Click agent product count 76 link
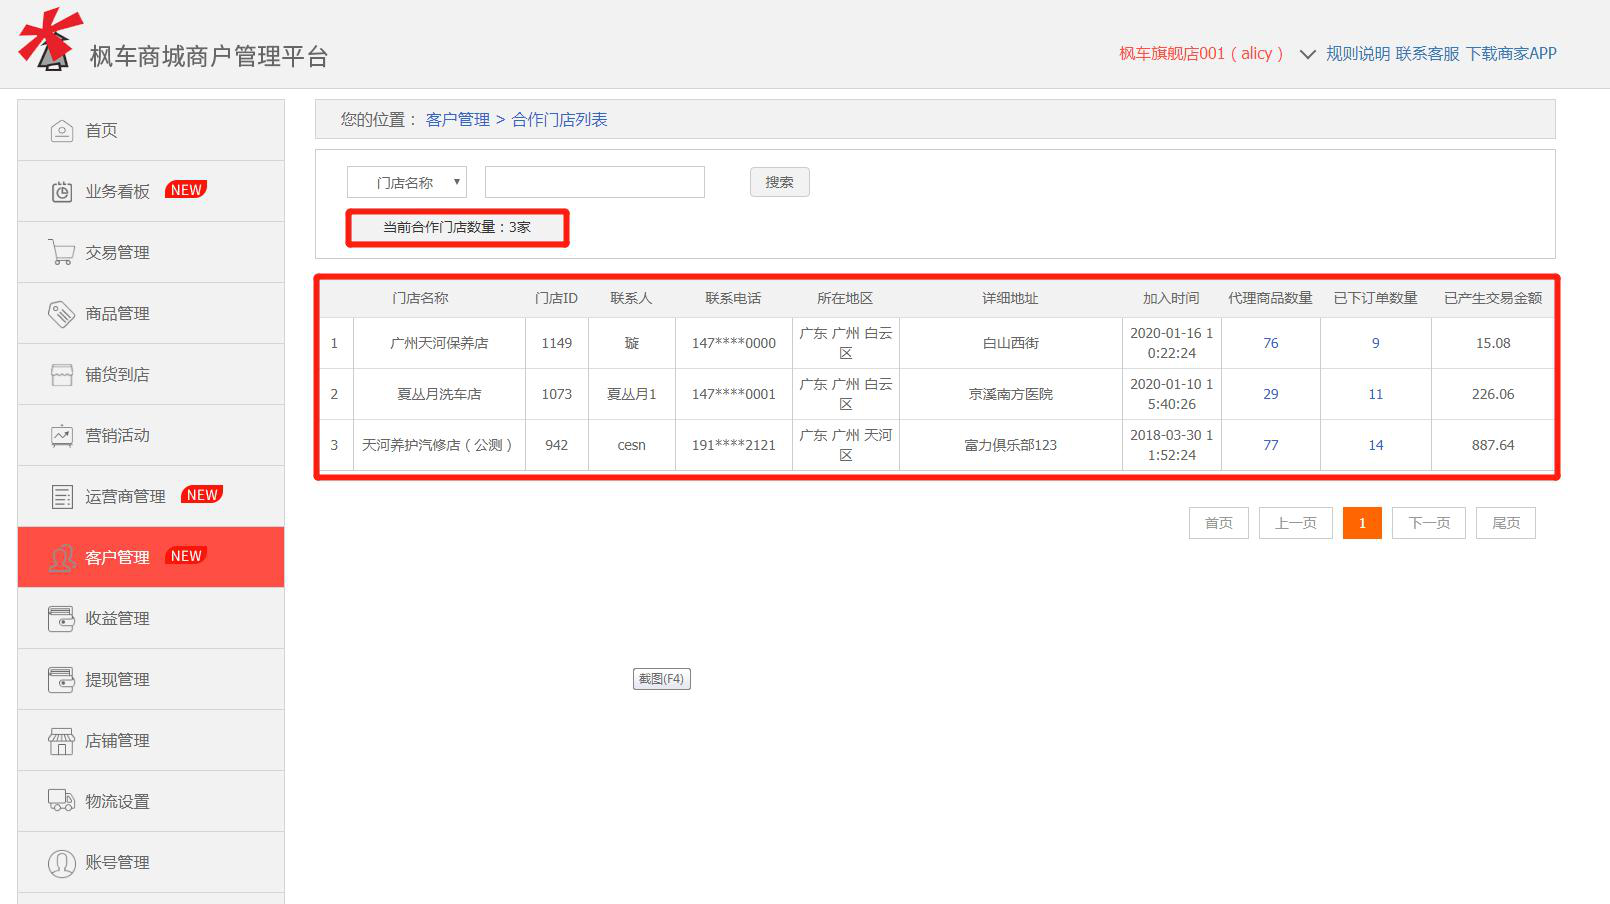The width and height of the screenshot is (1610, 904). coord(1270,343)
